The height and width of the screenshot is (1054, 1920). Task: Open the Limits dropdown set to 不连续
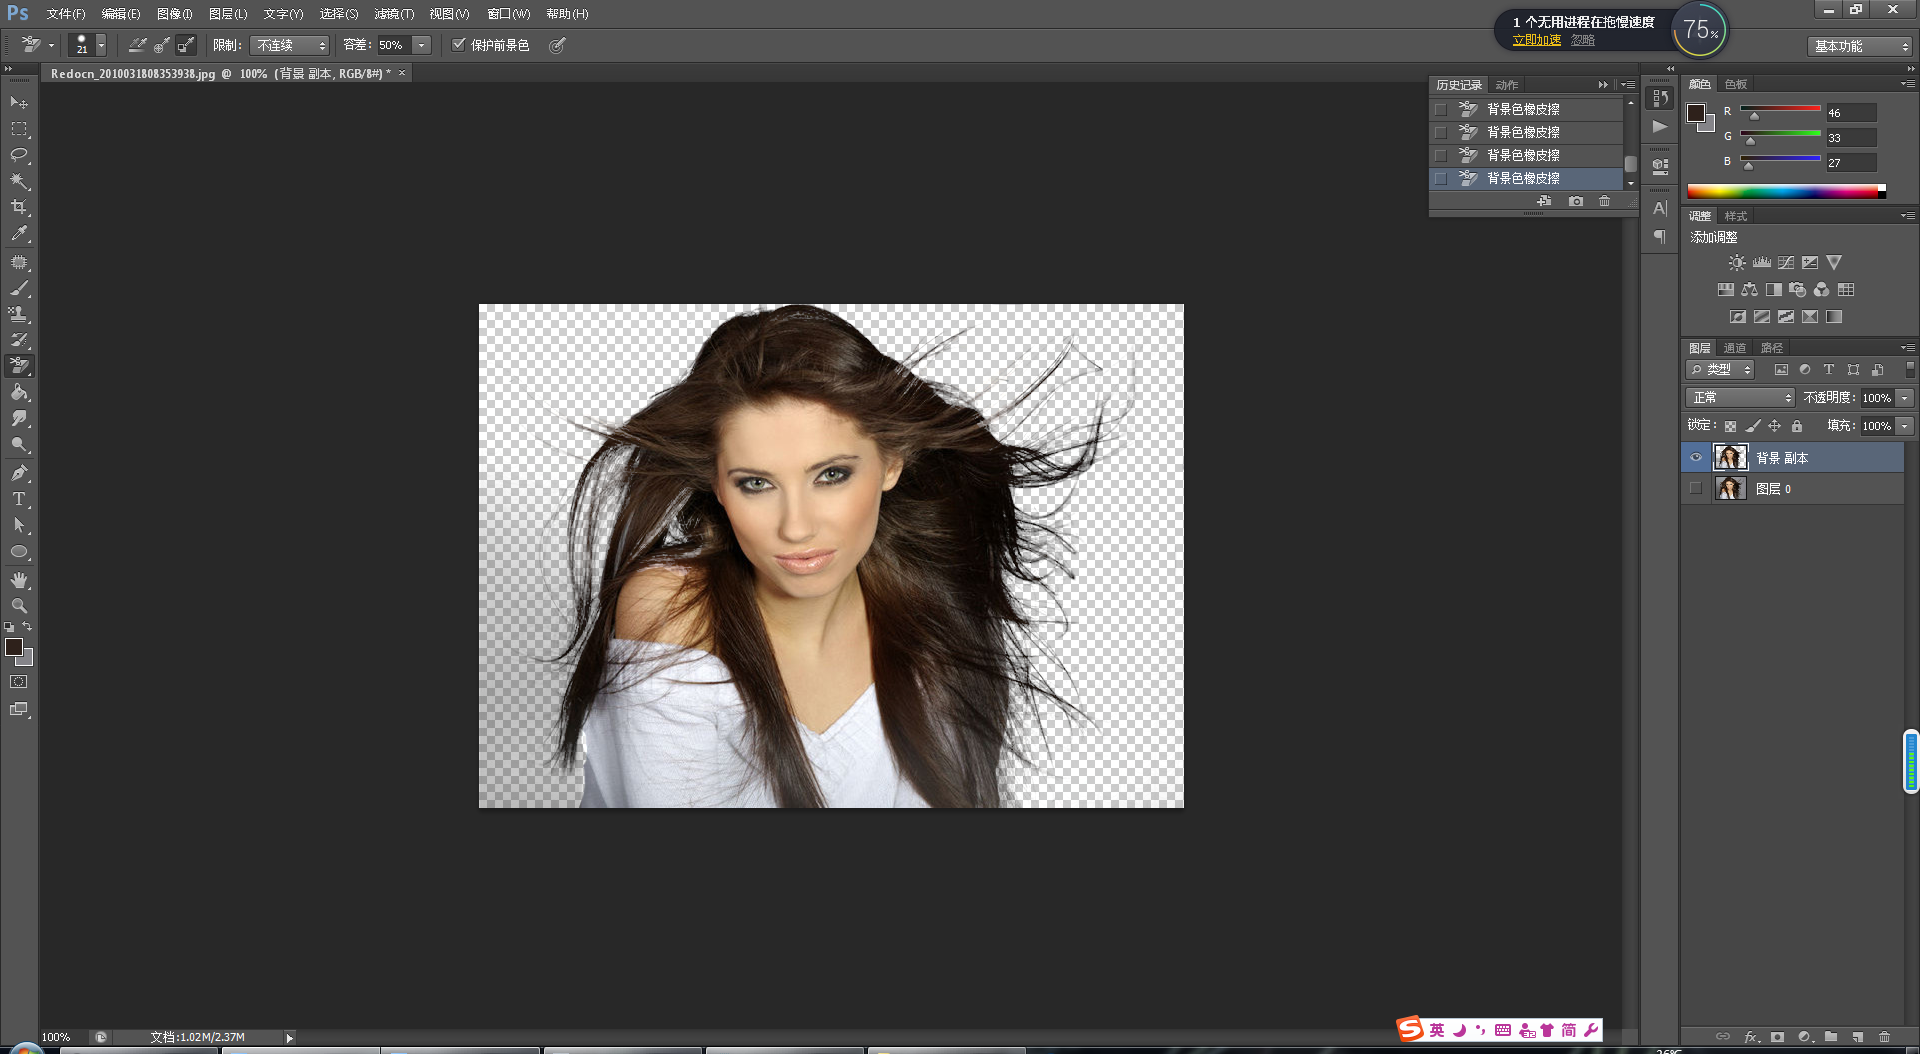(x=289, y=45)
